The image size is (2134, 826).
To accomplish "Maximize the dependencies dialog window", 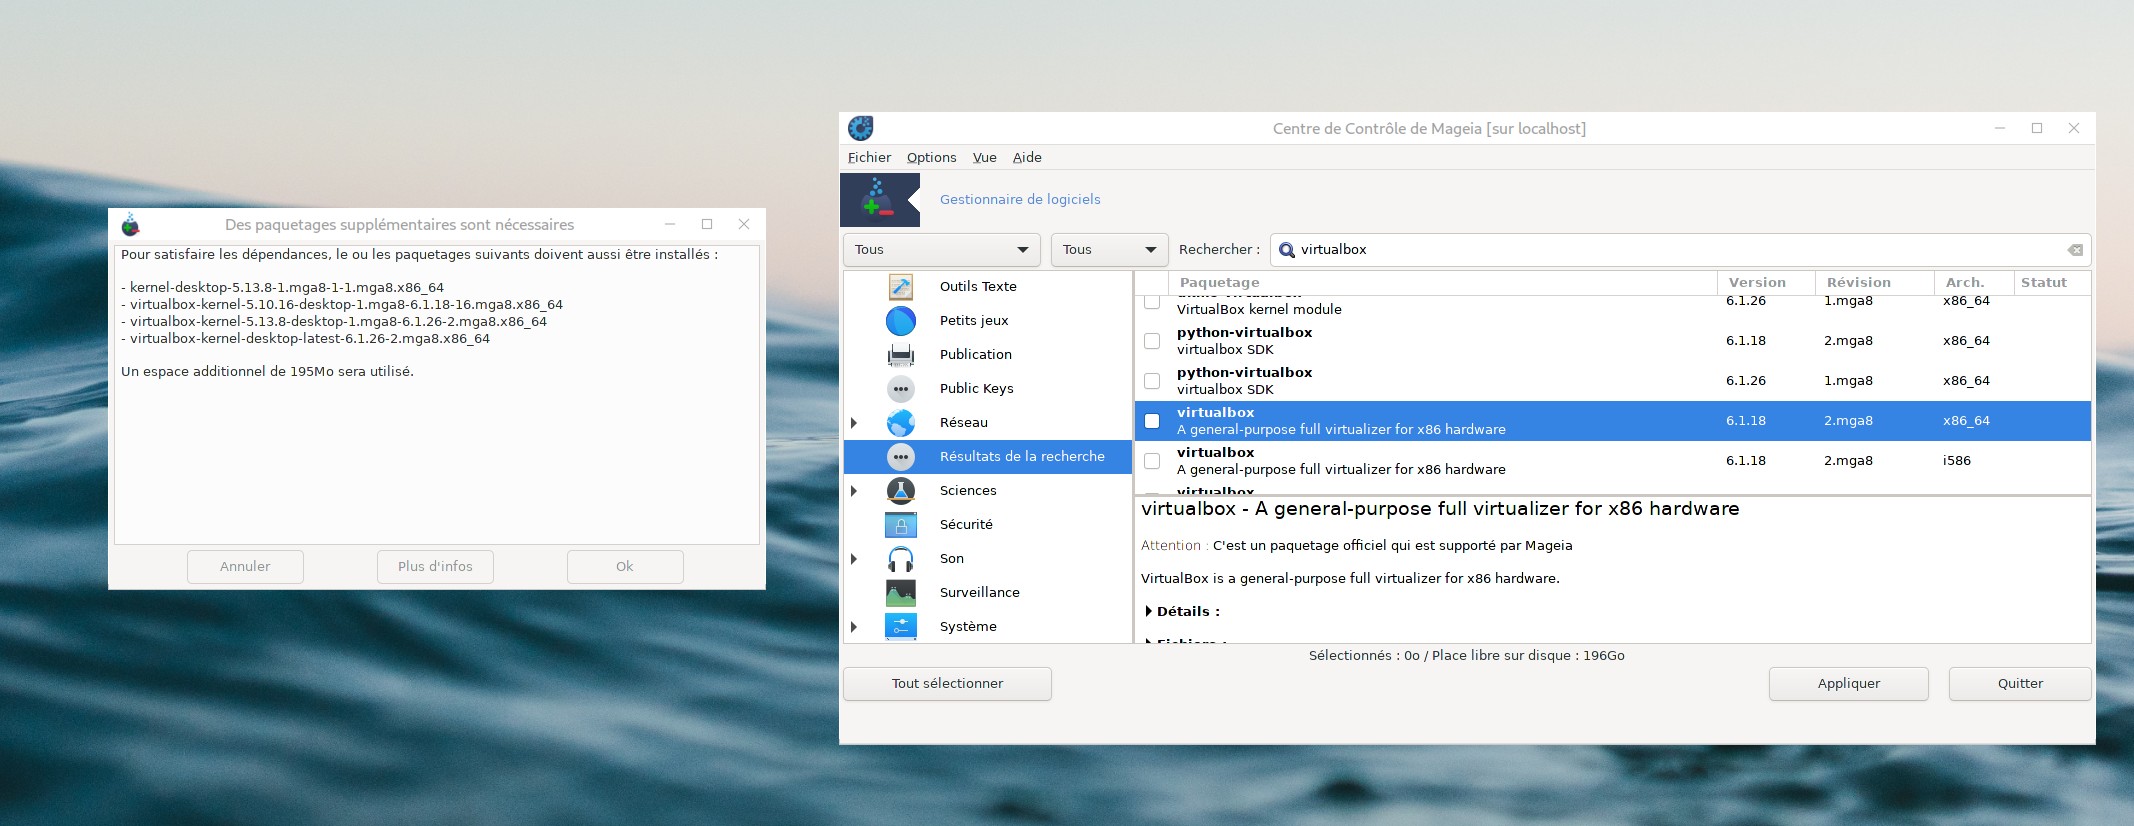I will coord(707,225).
